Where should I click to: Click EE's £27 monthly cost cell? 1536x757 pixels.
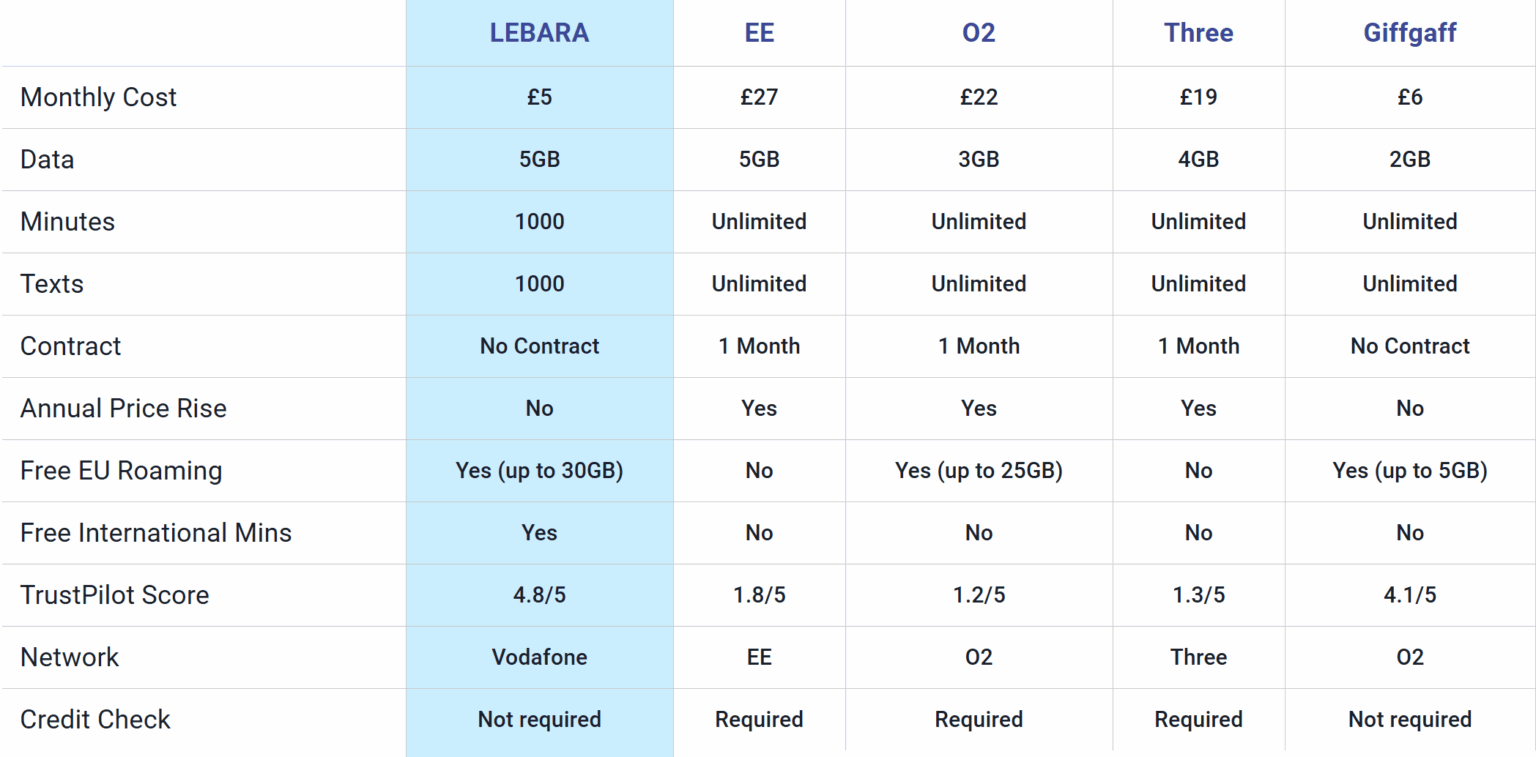(759, 97)
